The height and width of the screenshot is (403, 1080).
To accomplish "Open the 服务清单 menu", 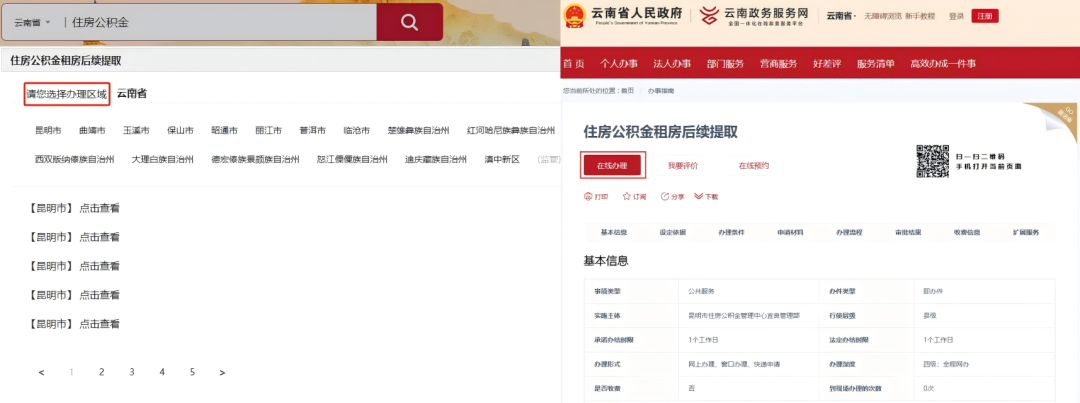I will (876, 64).
